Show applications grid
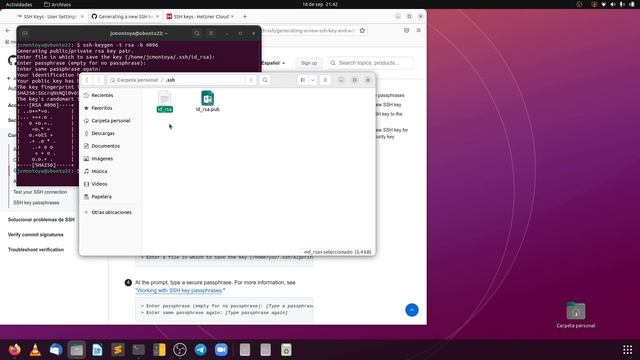 pyautogui.click(x=627, y=350)
